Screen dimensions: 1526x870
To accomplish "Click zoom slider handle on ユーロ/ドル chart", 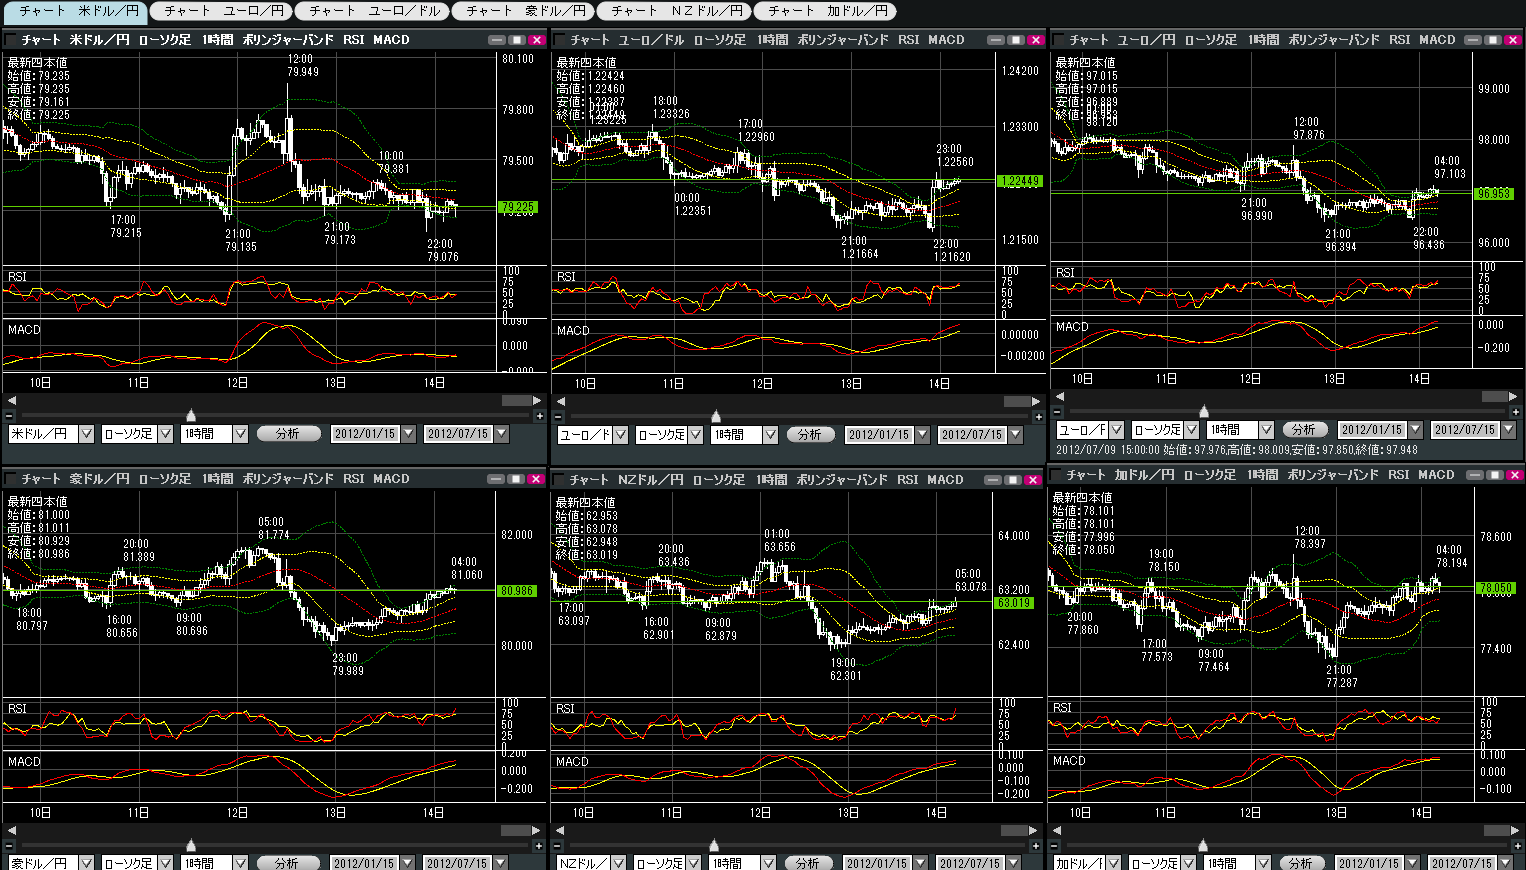I will tap(715, 416).
